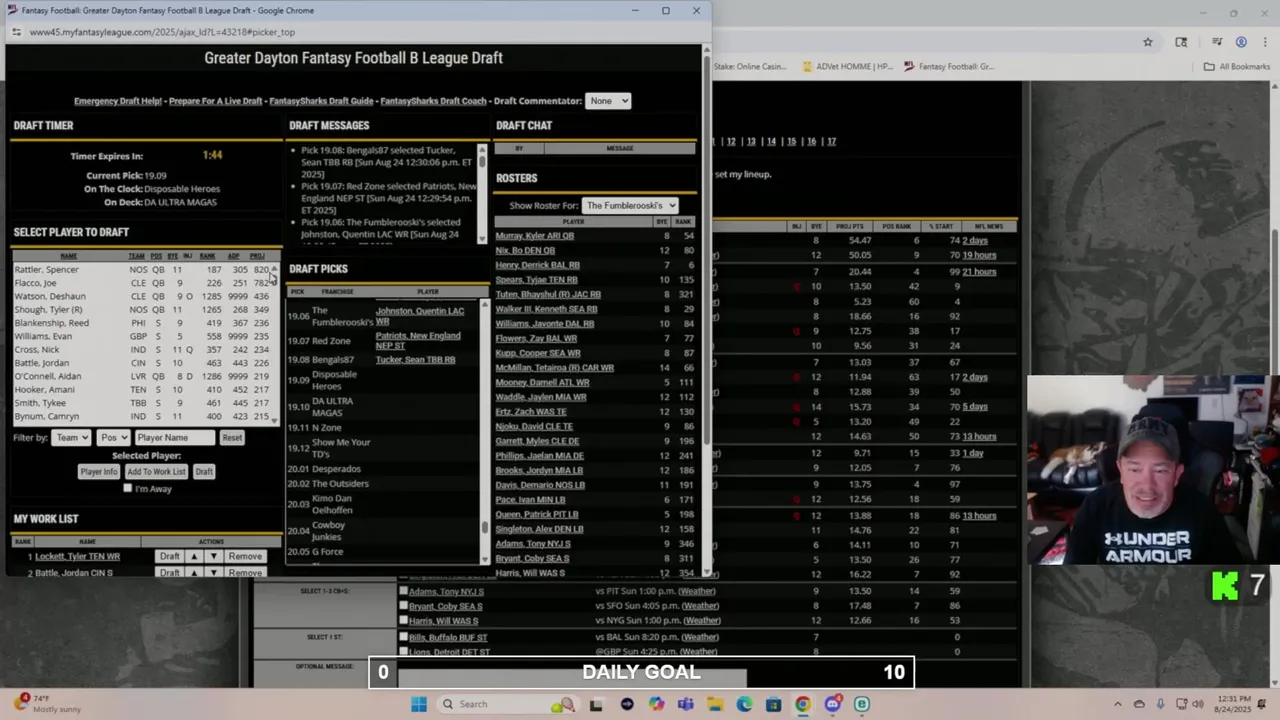Click the Draft Picks panel scrollbar

pos(486,430)
